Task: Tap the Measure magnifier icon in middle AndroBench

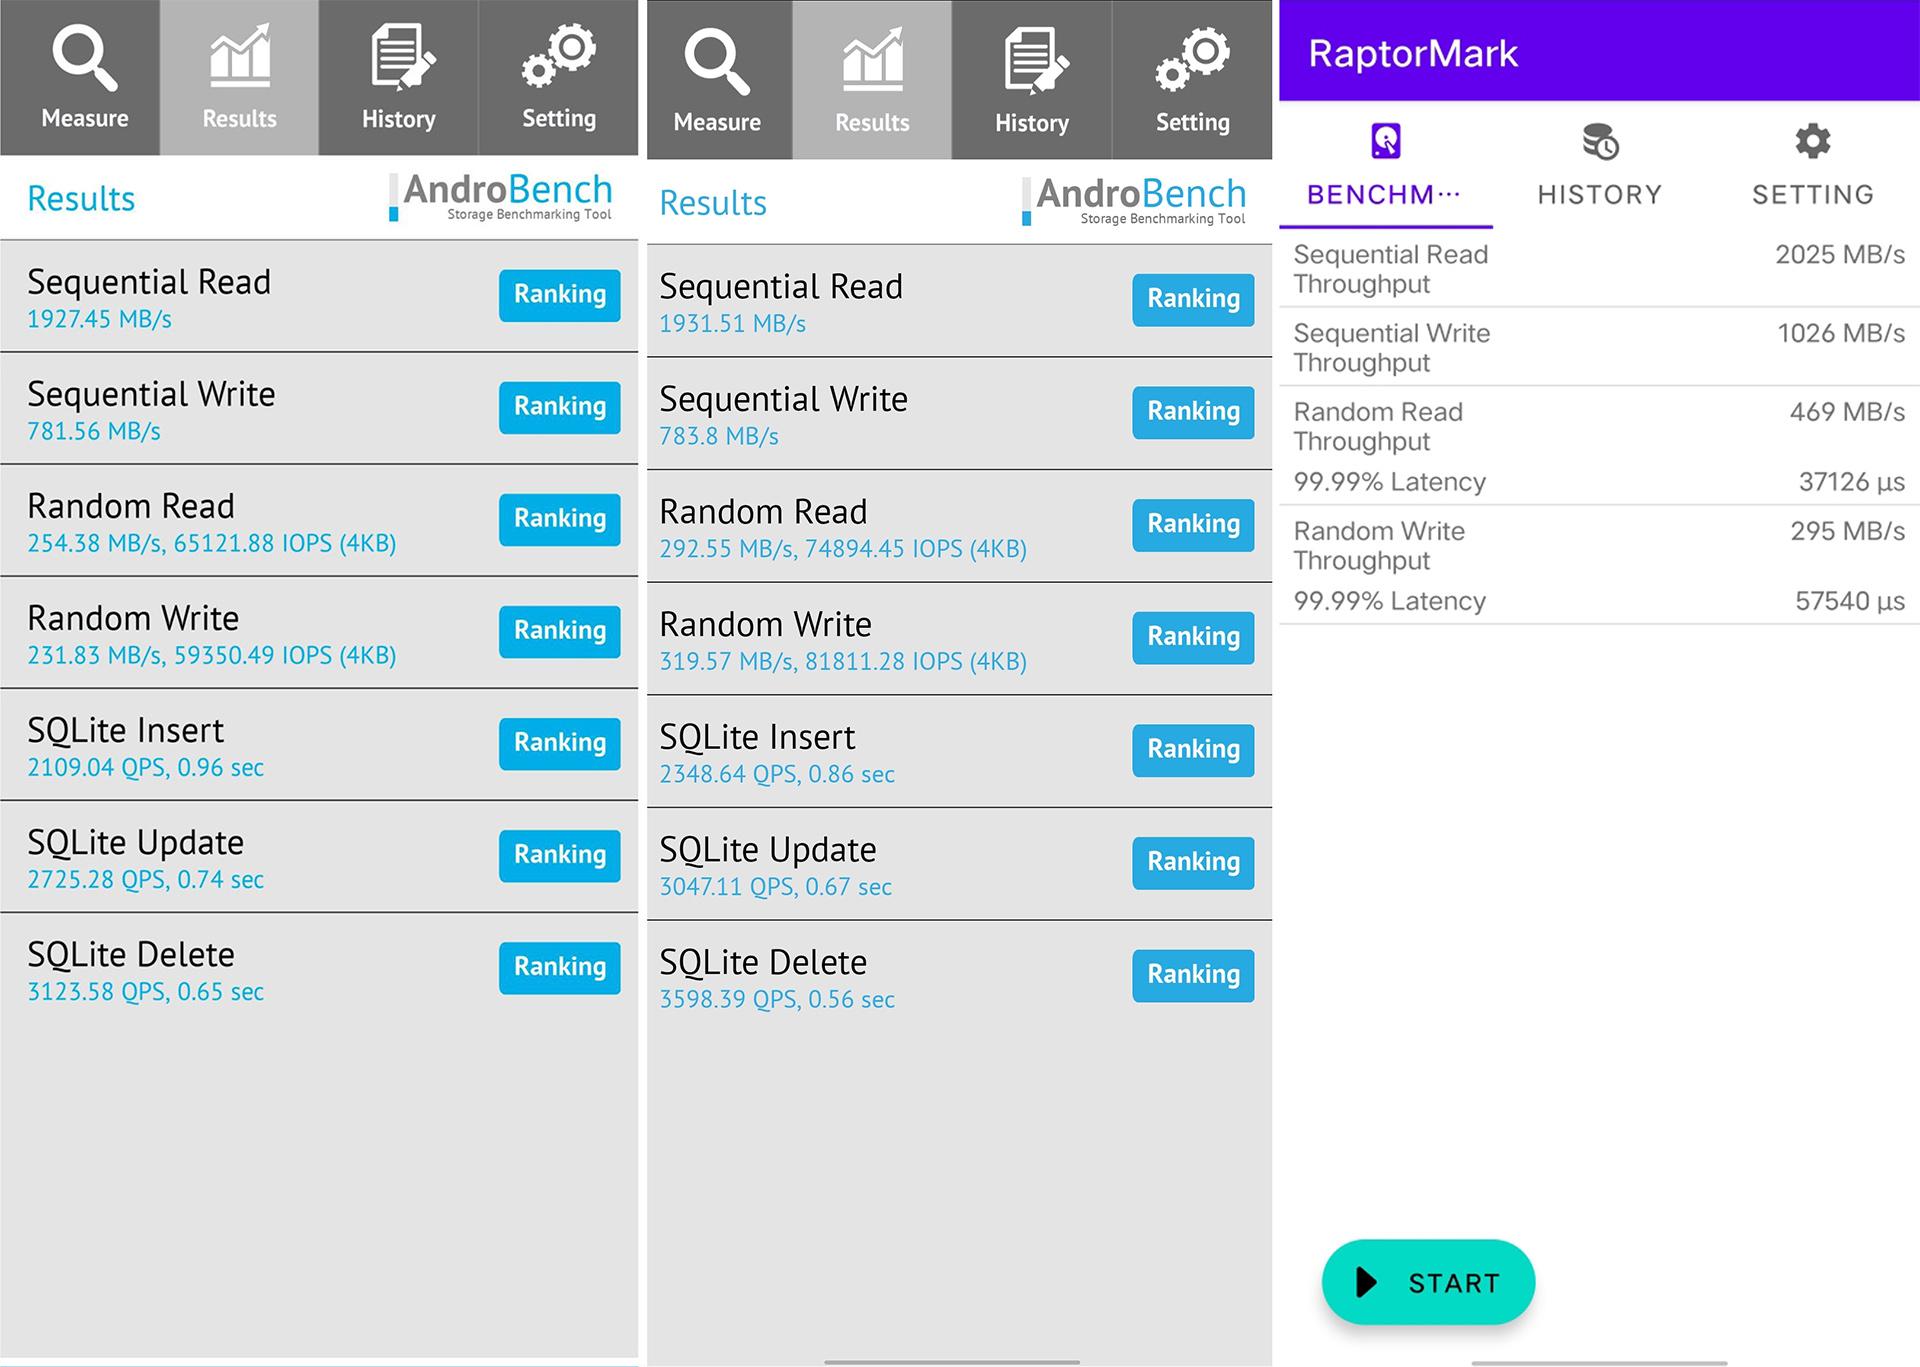Action: click(x=717, y=62)
